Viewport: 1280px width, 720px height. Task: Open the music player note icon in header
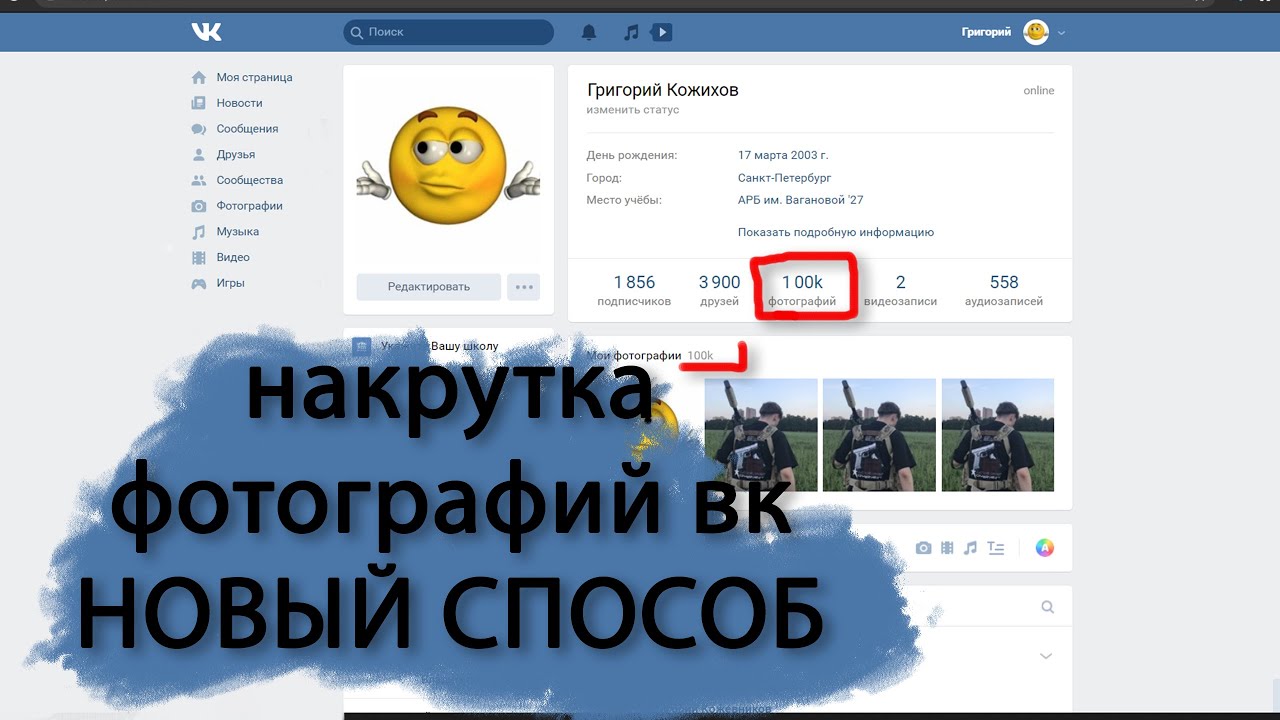click(630, 32)
